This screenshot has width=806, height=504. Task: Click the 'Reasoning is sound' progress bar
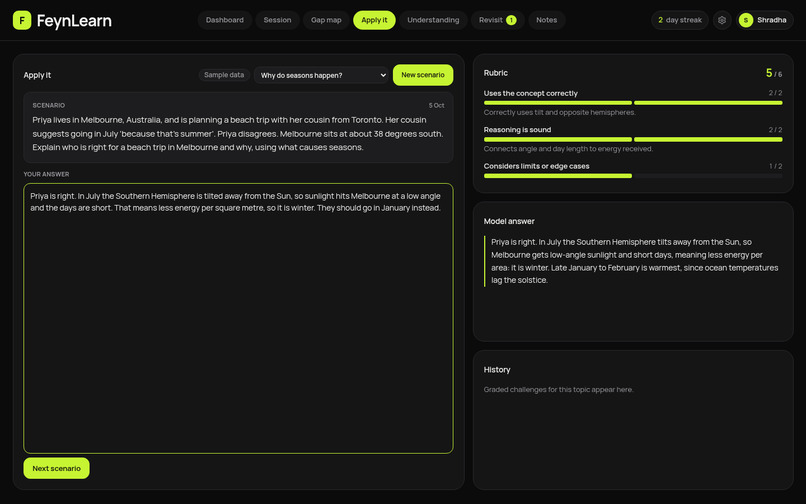tap(633, 139)
